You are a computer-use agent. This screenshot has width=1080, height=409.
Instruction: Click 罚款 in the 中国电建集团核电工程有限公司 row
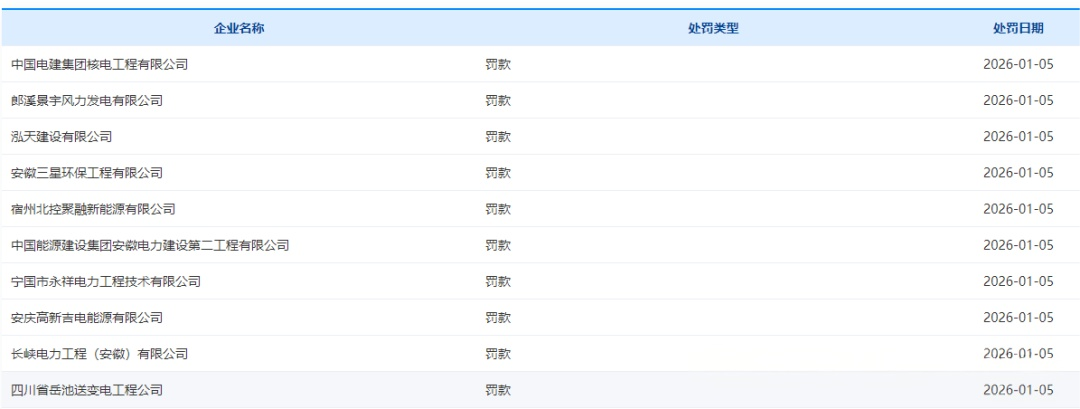point(498,65)
